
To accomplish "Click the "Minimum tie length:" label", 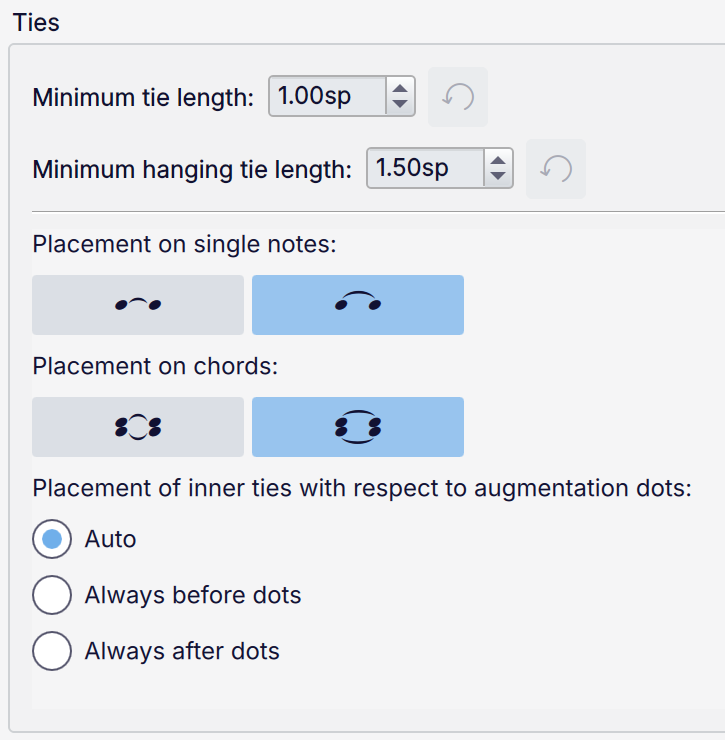I will (x=143, y=98).
